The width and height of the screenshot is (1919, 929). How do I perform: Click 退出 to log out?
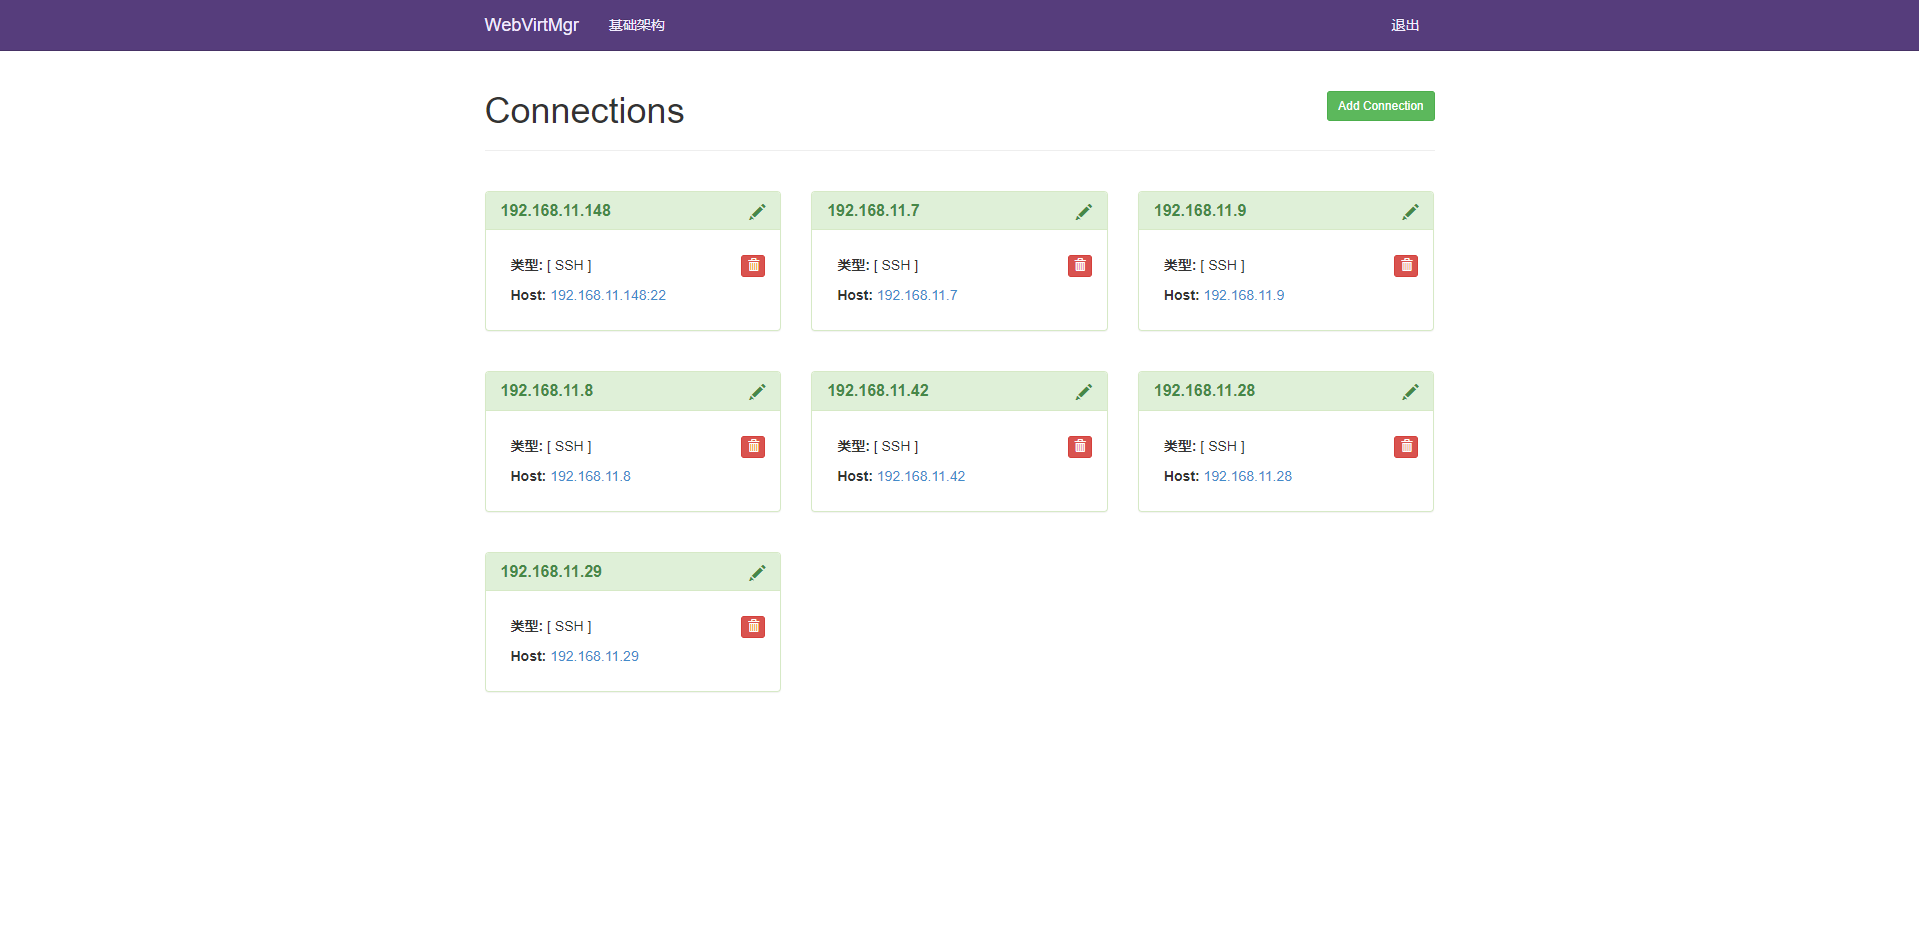click(x=1404, y=25)
